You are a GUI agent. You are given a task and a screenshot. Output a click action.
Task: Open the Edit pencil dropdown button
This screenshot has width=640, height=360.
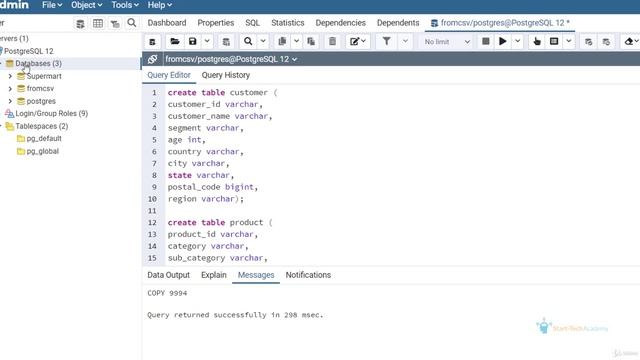358,41
